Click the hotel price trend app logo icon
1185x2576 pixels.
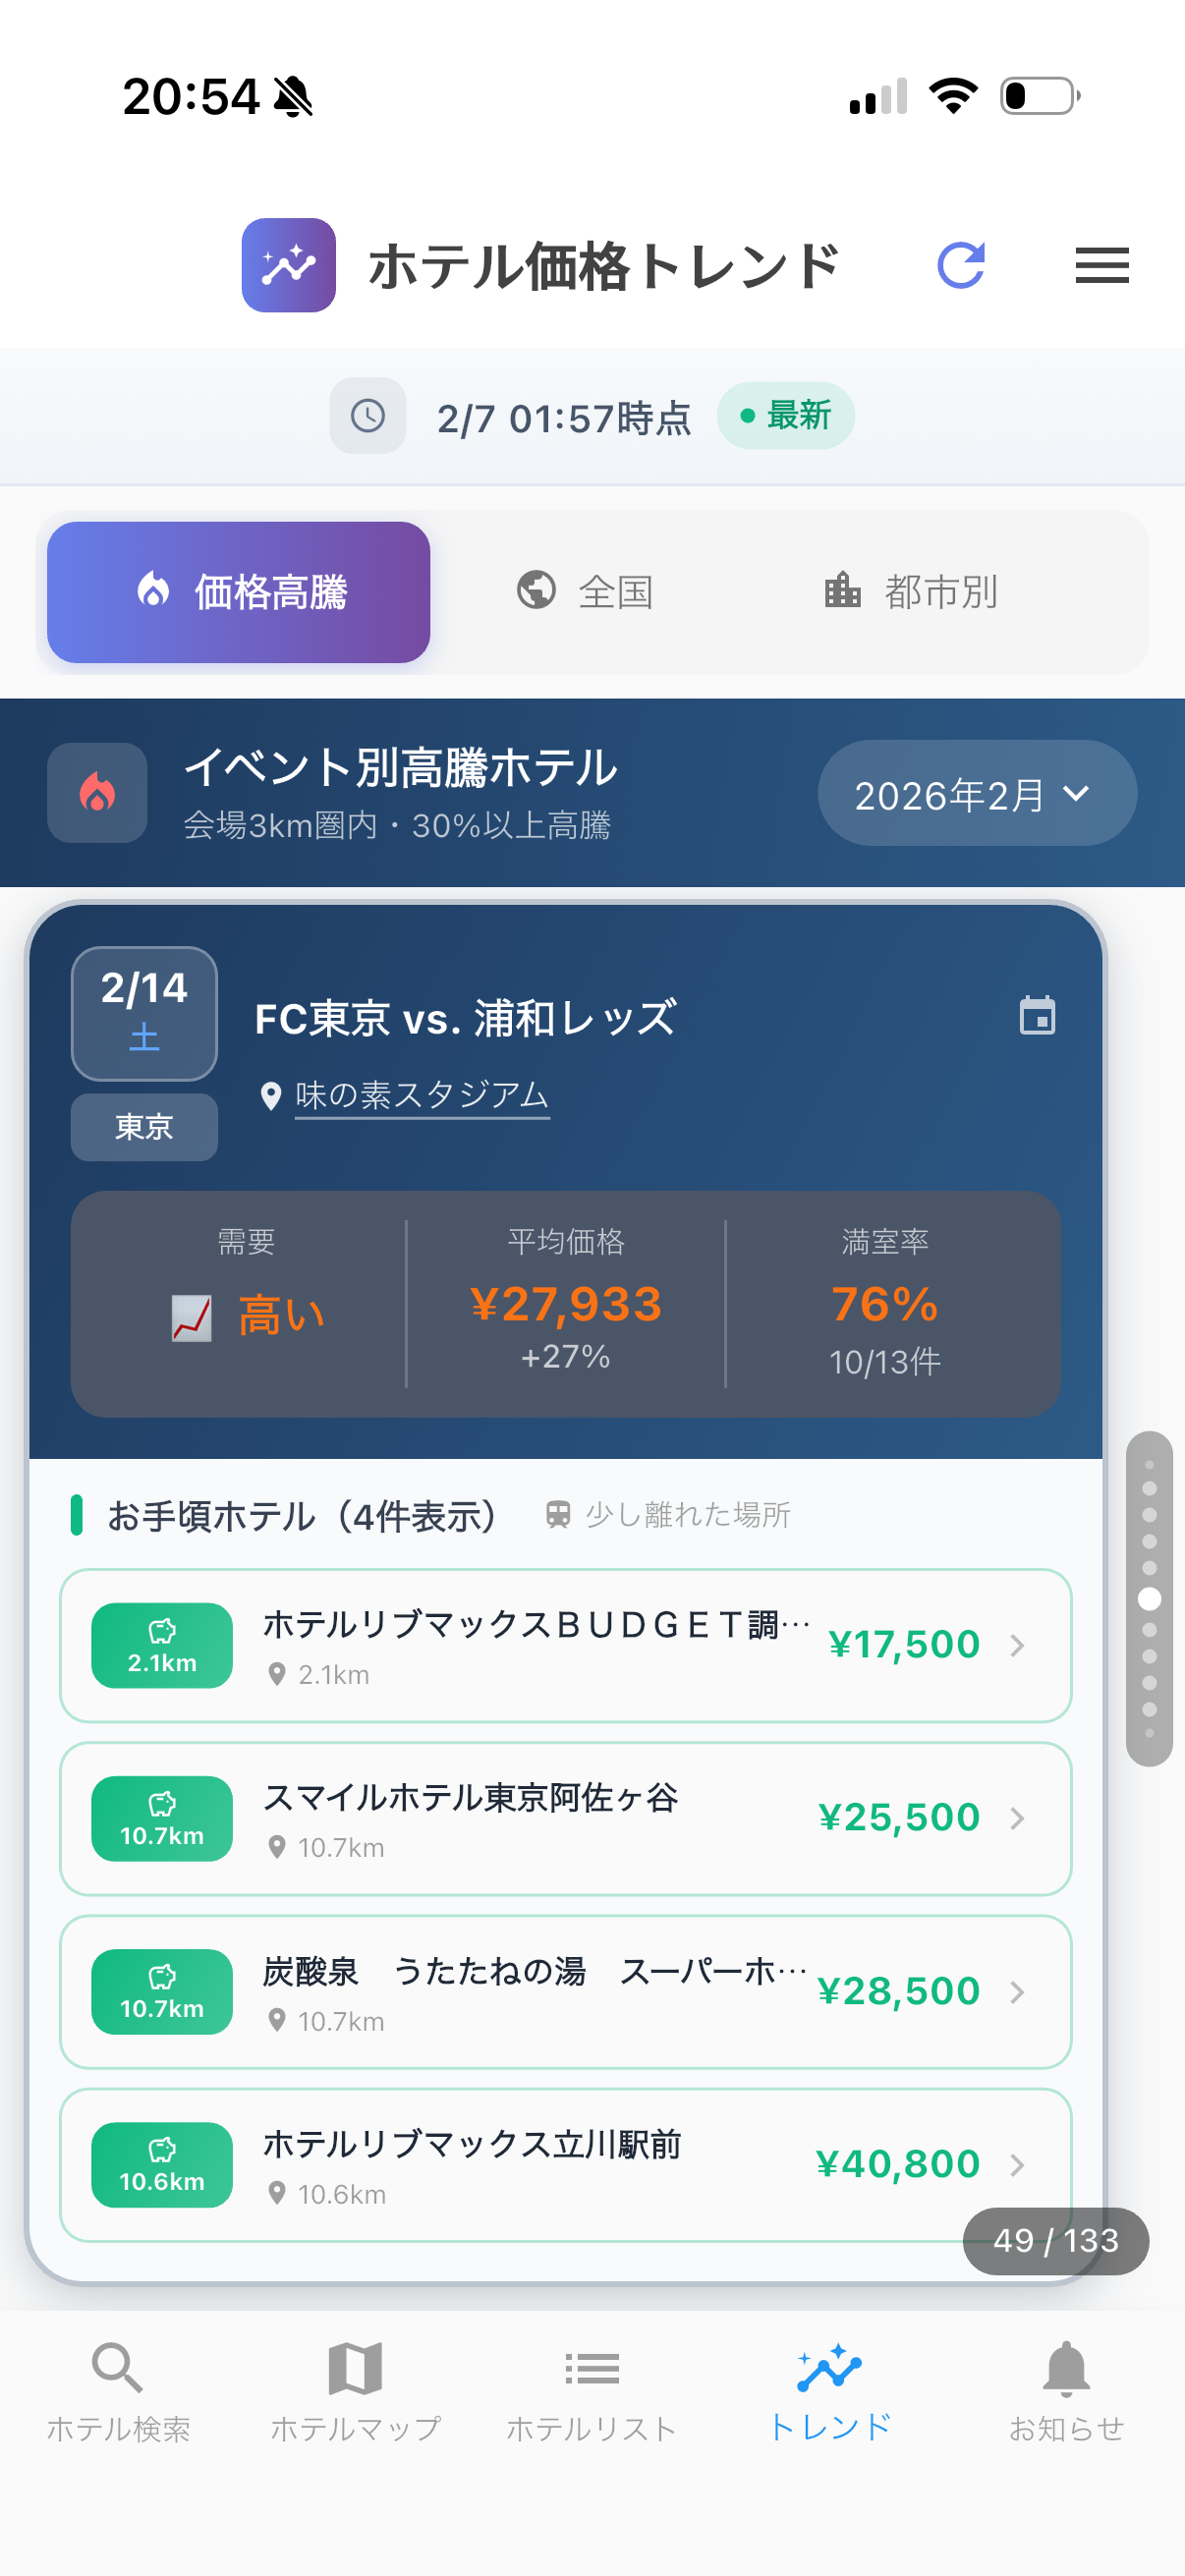tap(288, 266)
